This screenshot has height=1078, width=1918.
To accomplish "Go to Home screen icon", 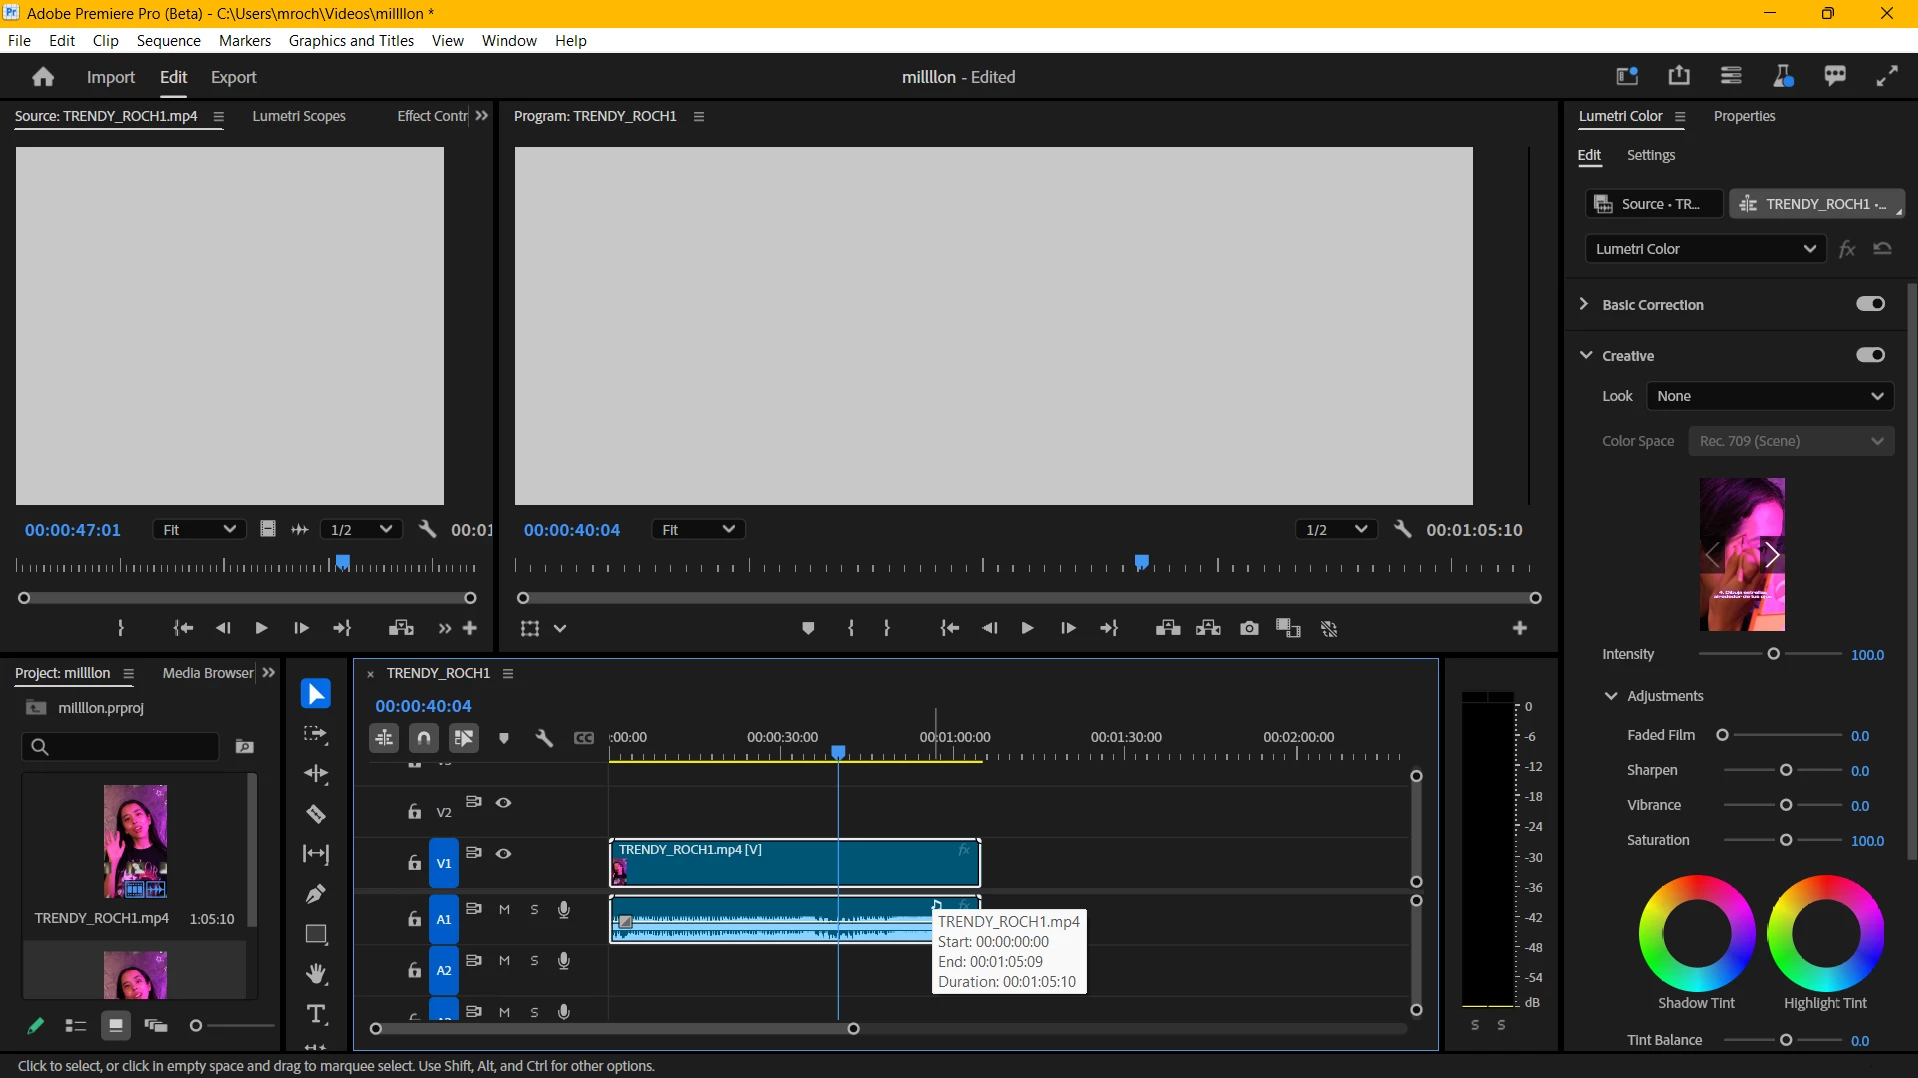I will click(x=43, y=77).
